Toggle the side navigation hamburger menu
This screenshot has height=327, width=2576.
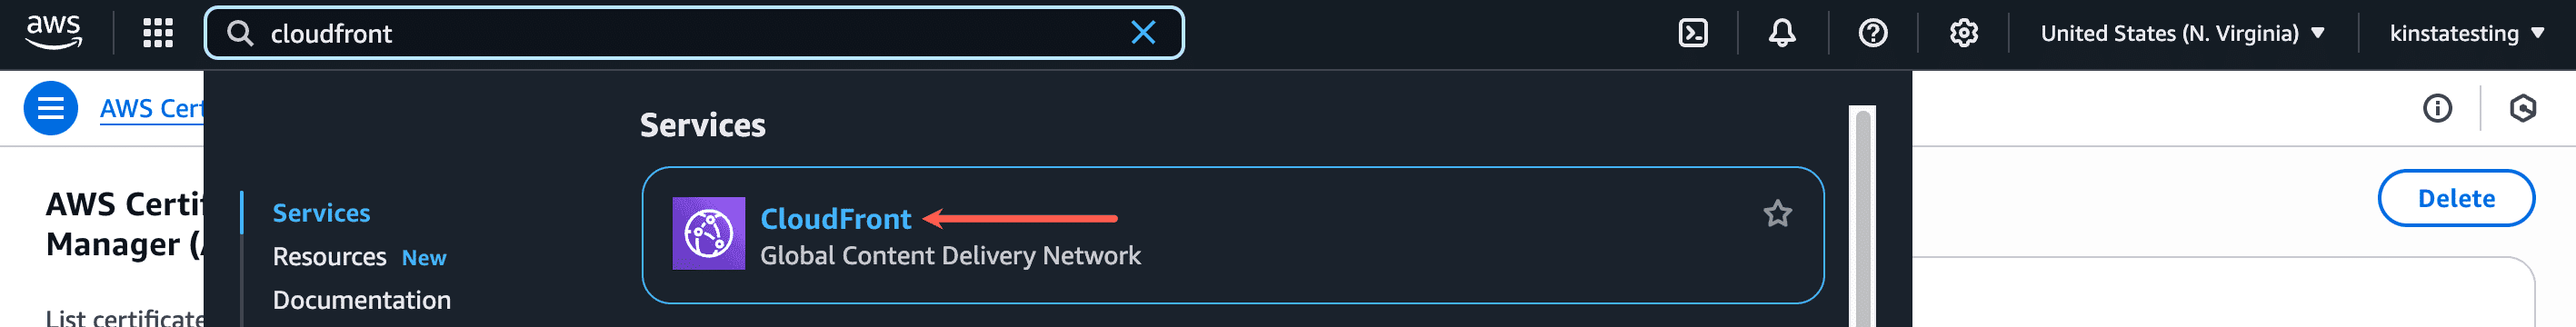pyautogui.click(x=51, y=108)
